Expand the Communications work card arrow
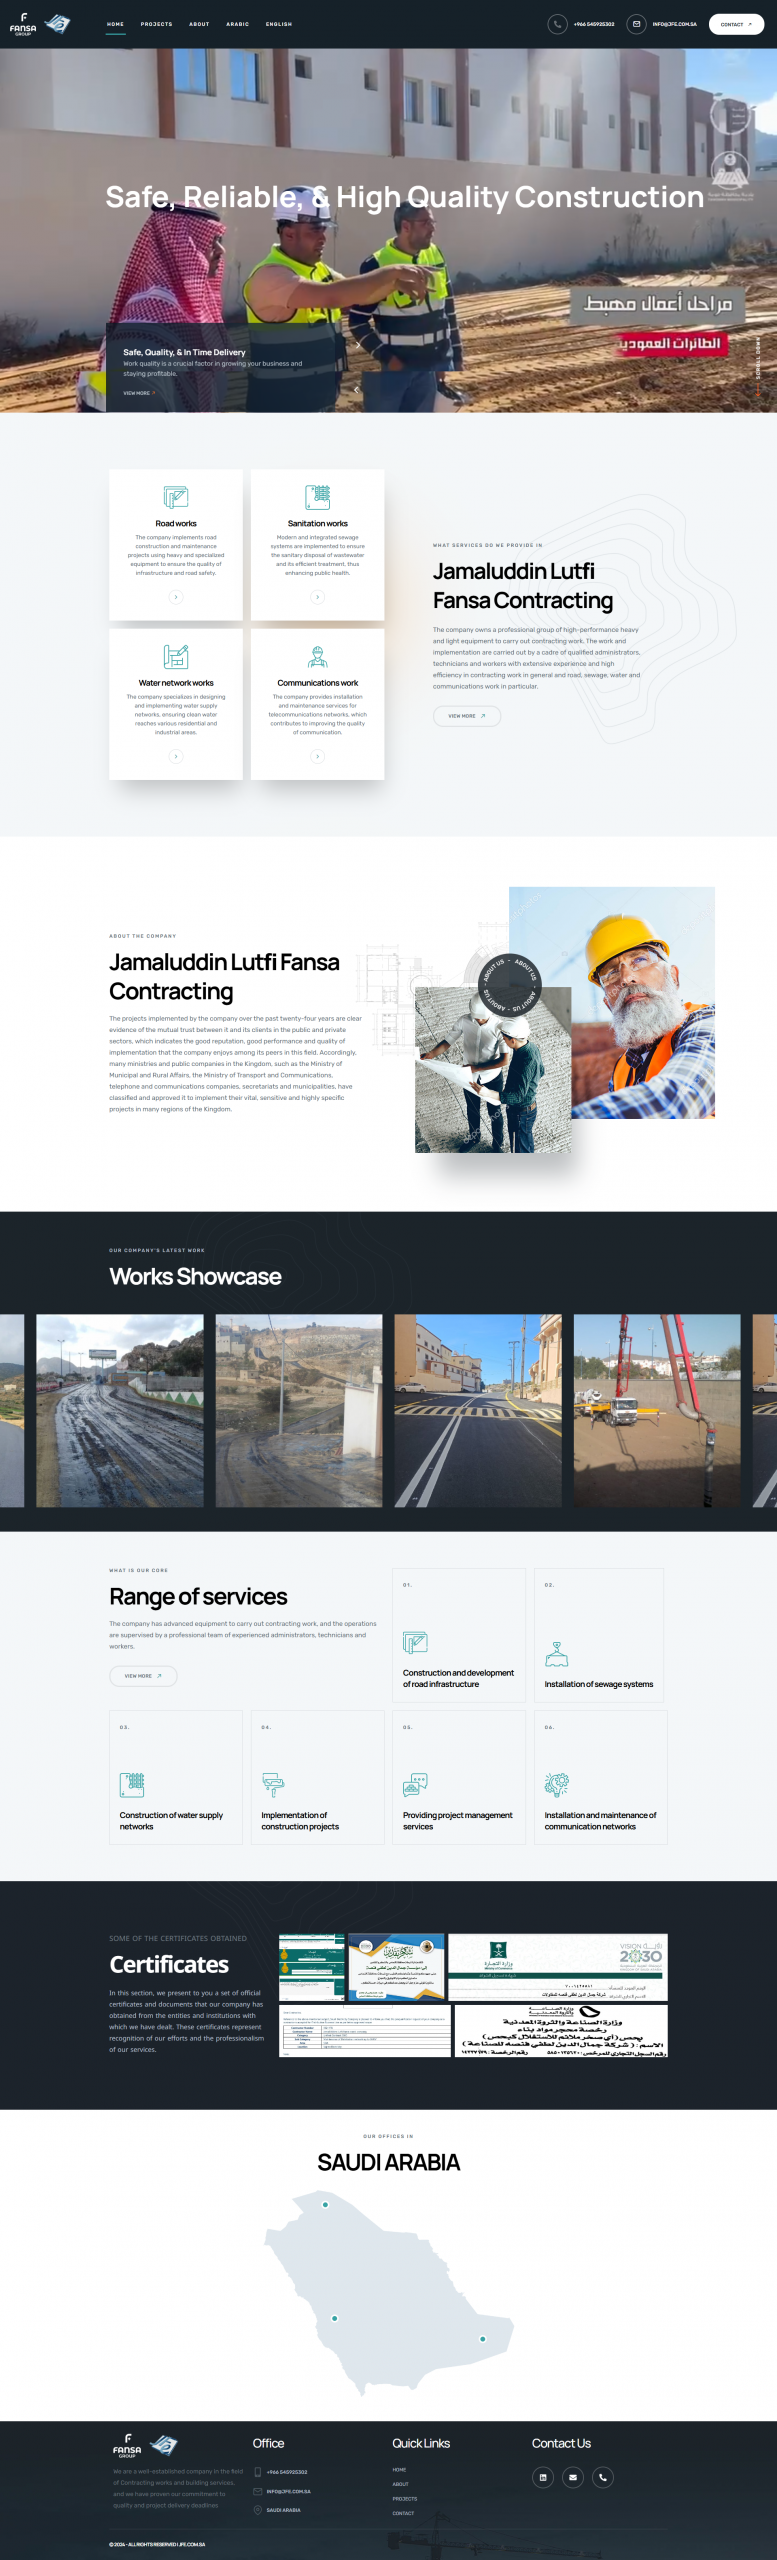The image size is (777, 2560). pyautogui.click(x=317, y=756)
